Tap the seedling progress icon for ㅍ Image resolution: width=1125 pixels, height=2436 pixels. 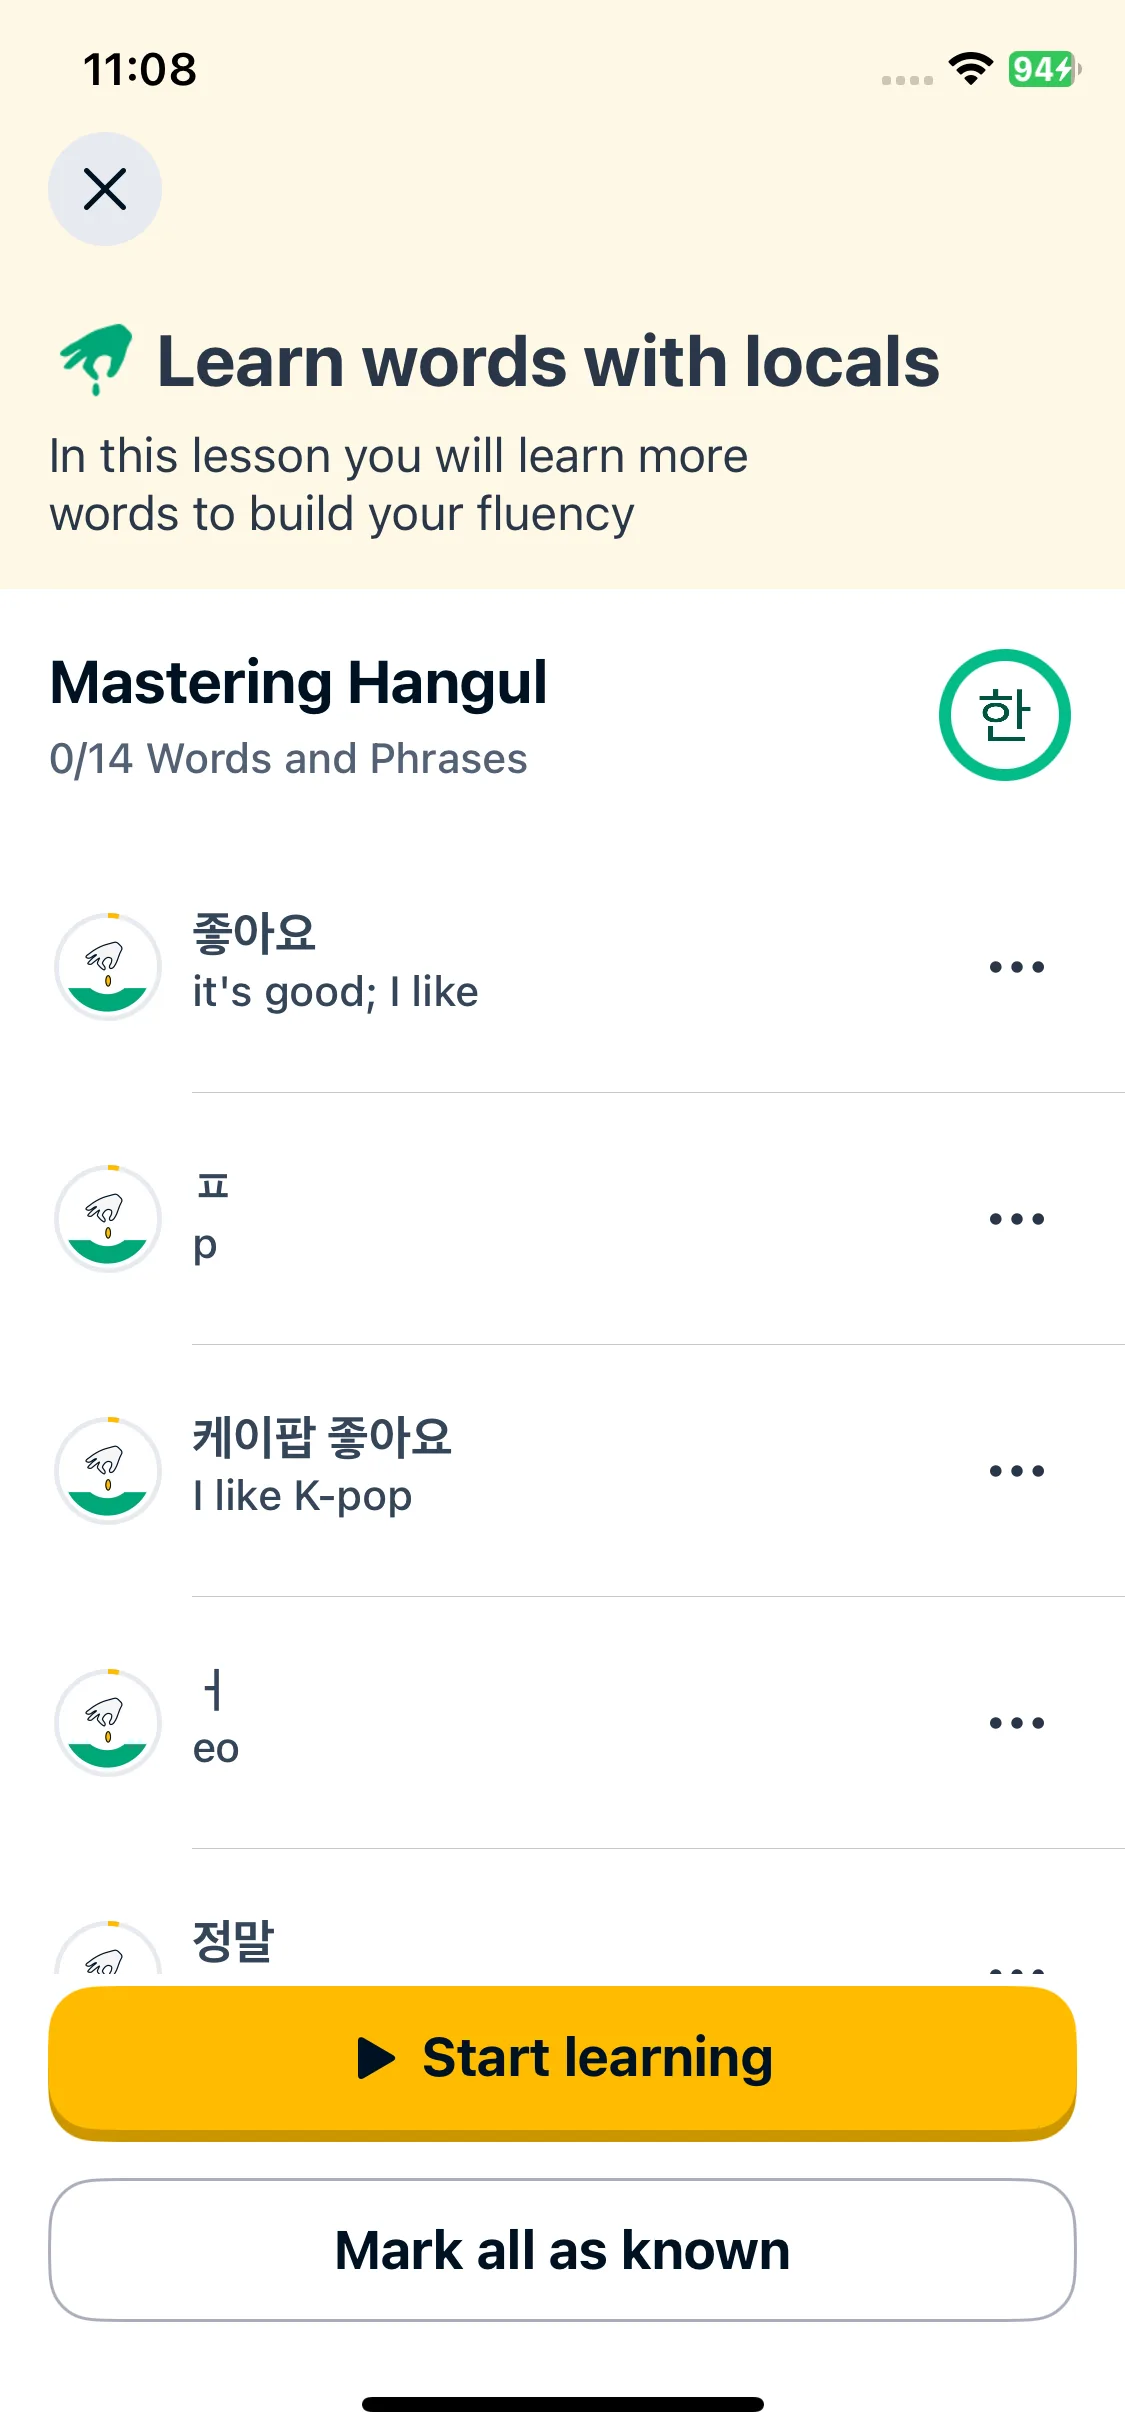(108, 1219)
